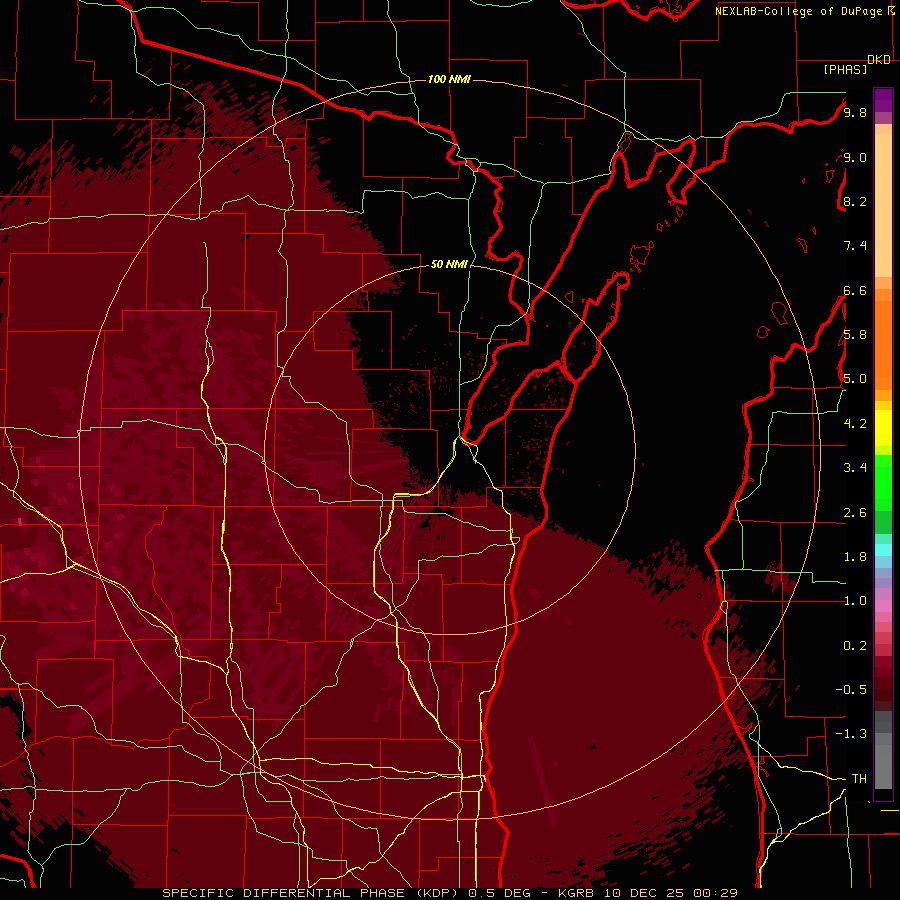The height and width of the screenshot is (900, 900).
Task: Click the KGRB radar site identifier
Action: [576, 893]
